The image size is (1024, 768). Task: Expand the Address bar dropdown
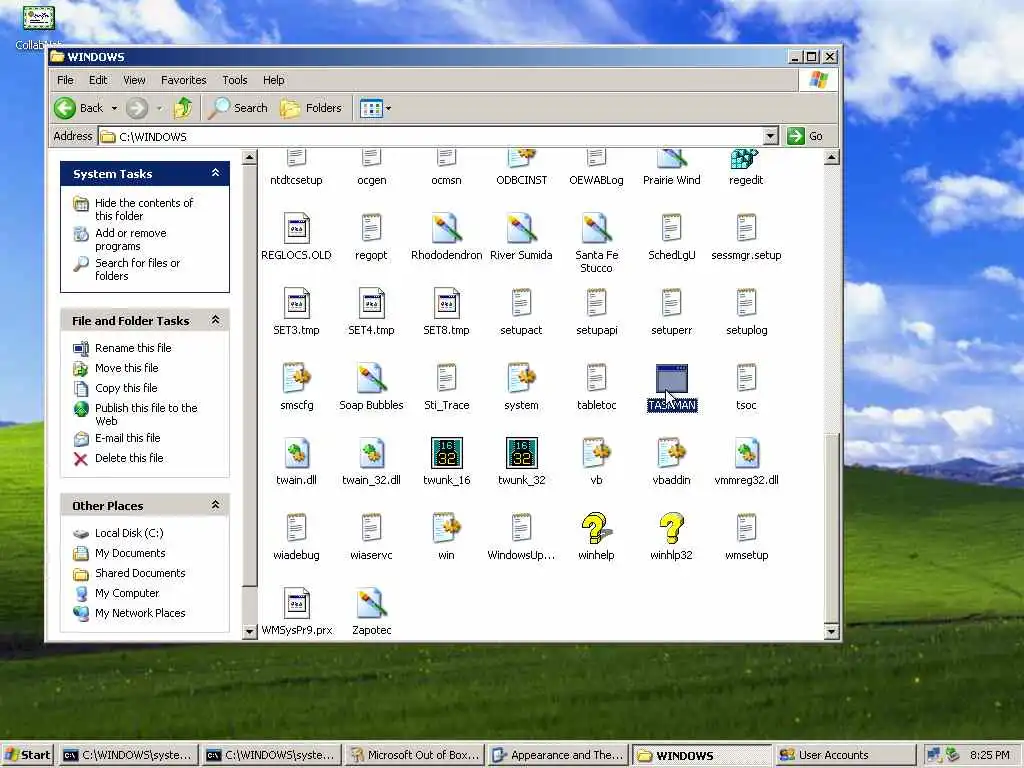[771, 136]
